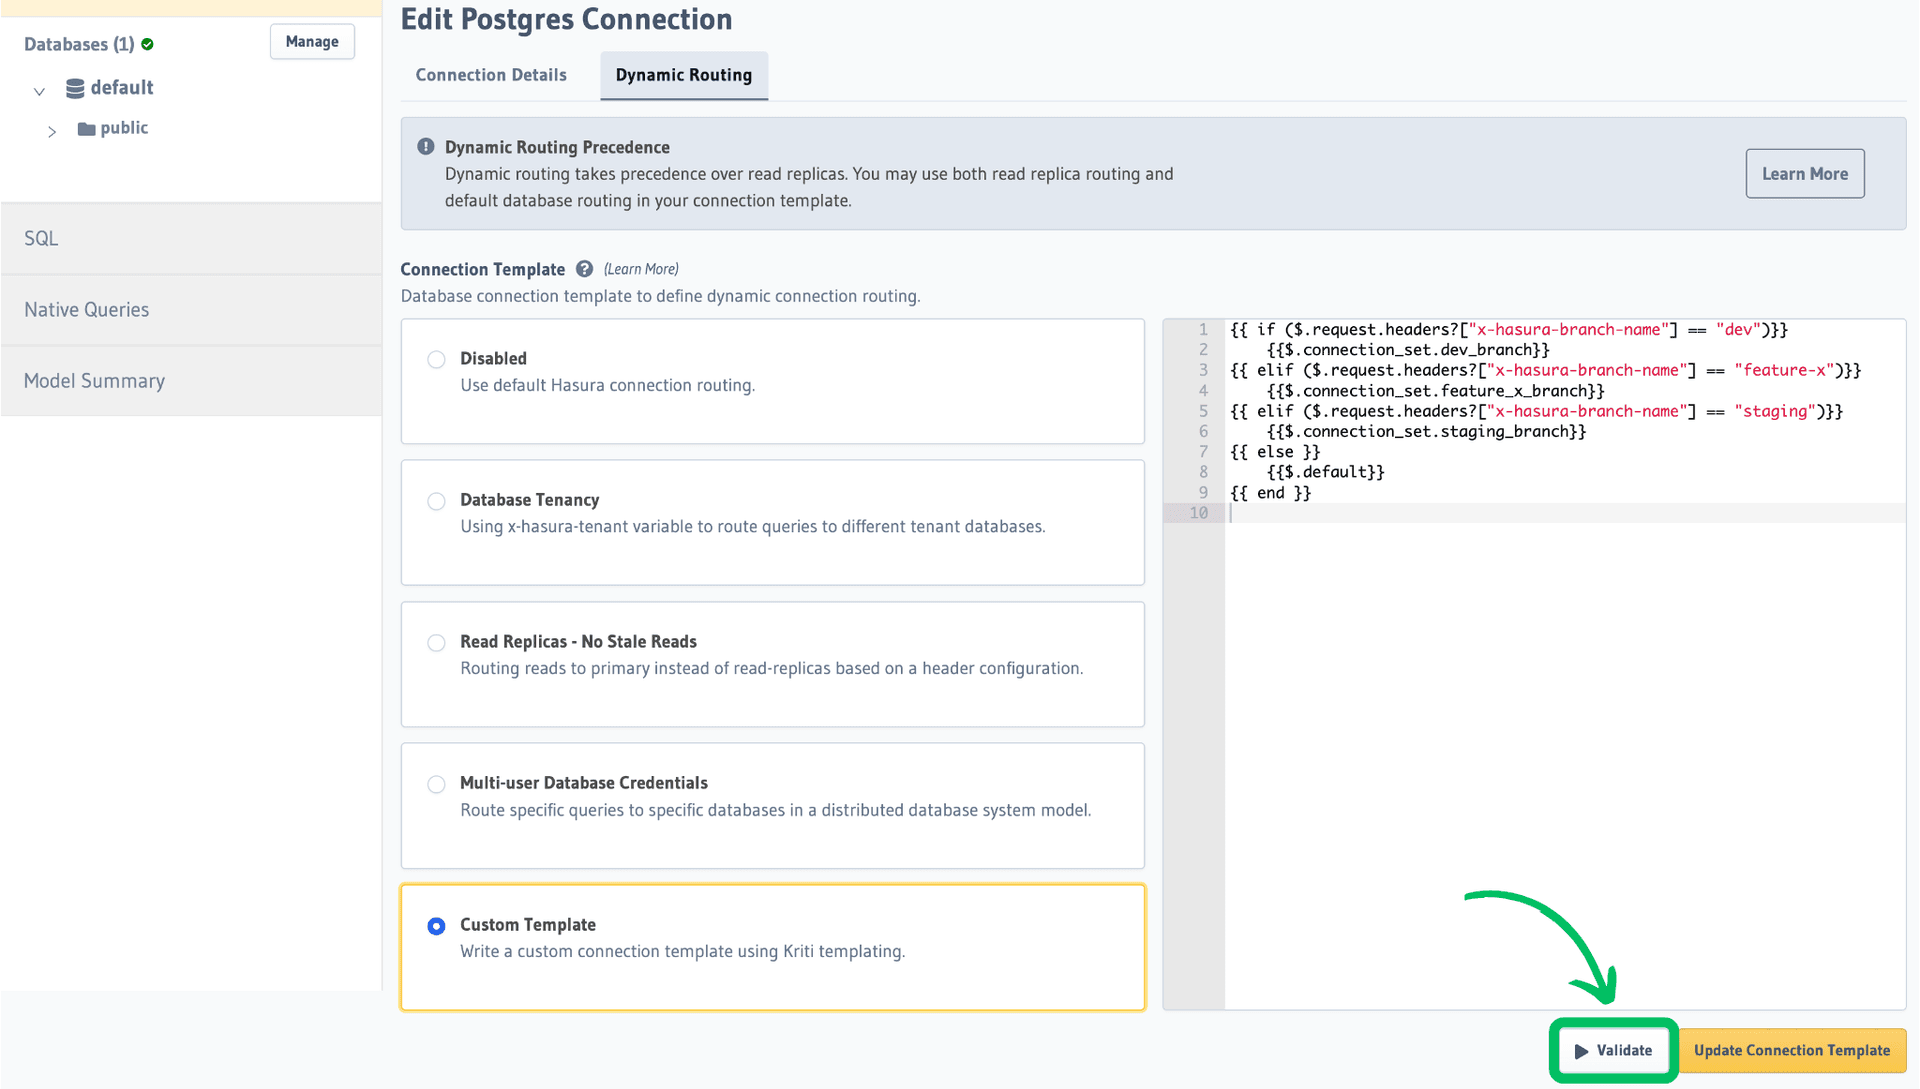Click Update Connection Template

1793,1050
